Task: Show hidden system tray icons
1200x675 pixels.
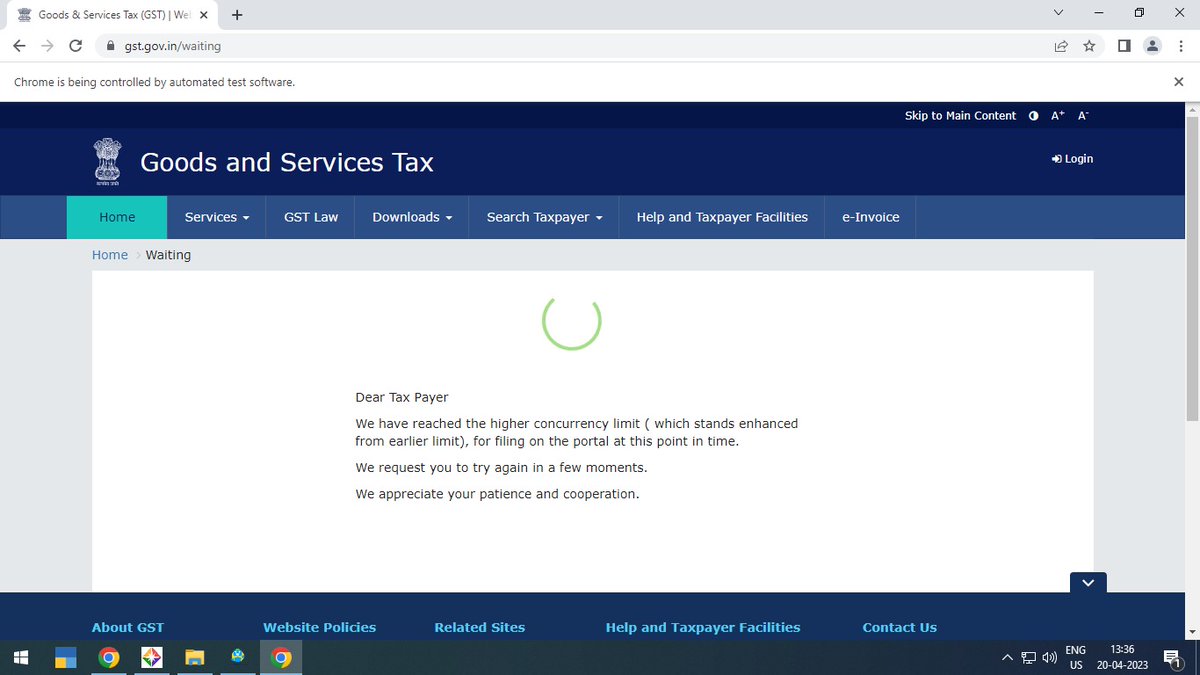Action: (x=1008, y=658)
